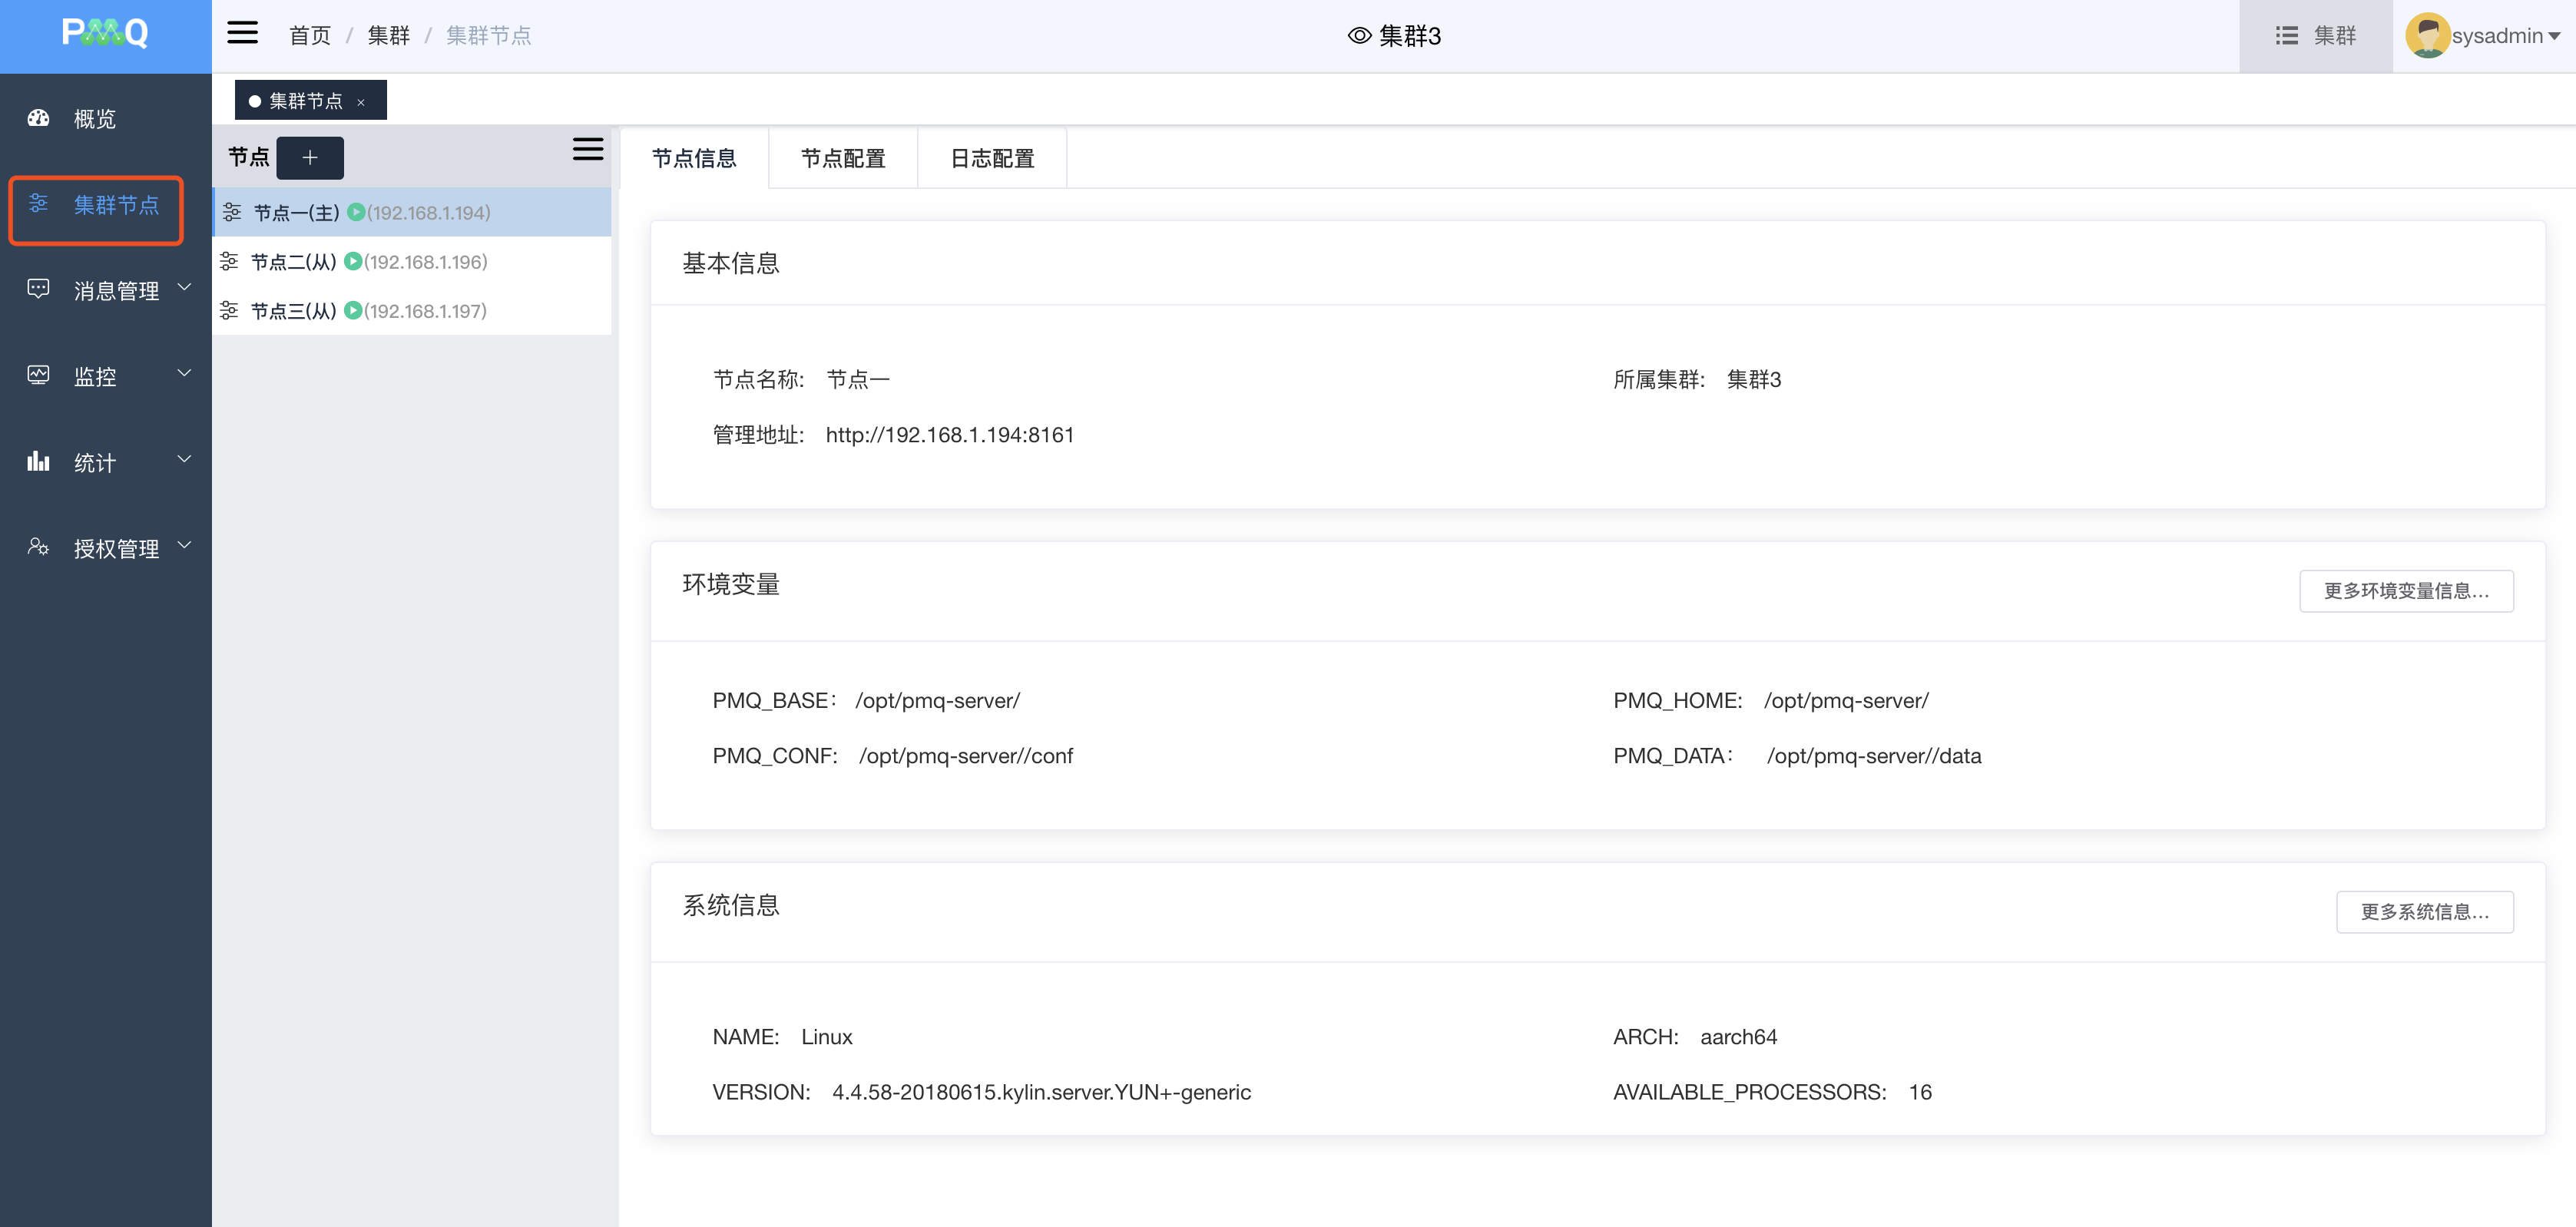This screenshot has height=1227, width=2576.
Task: Select node 节点三(从) in the list
Action: (293, 311)
